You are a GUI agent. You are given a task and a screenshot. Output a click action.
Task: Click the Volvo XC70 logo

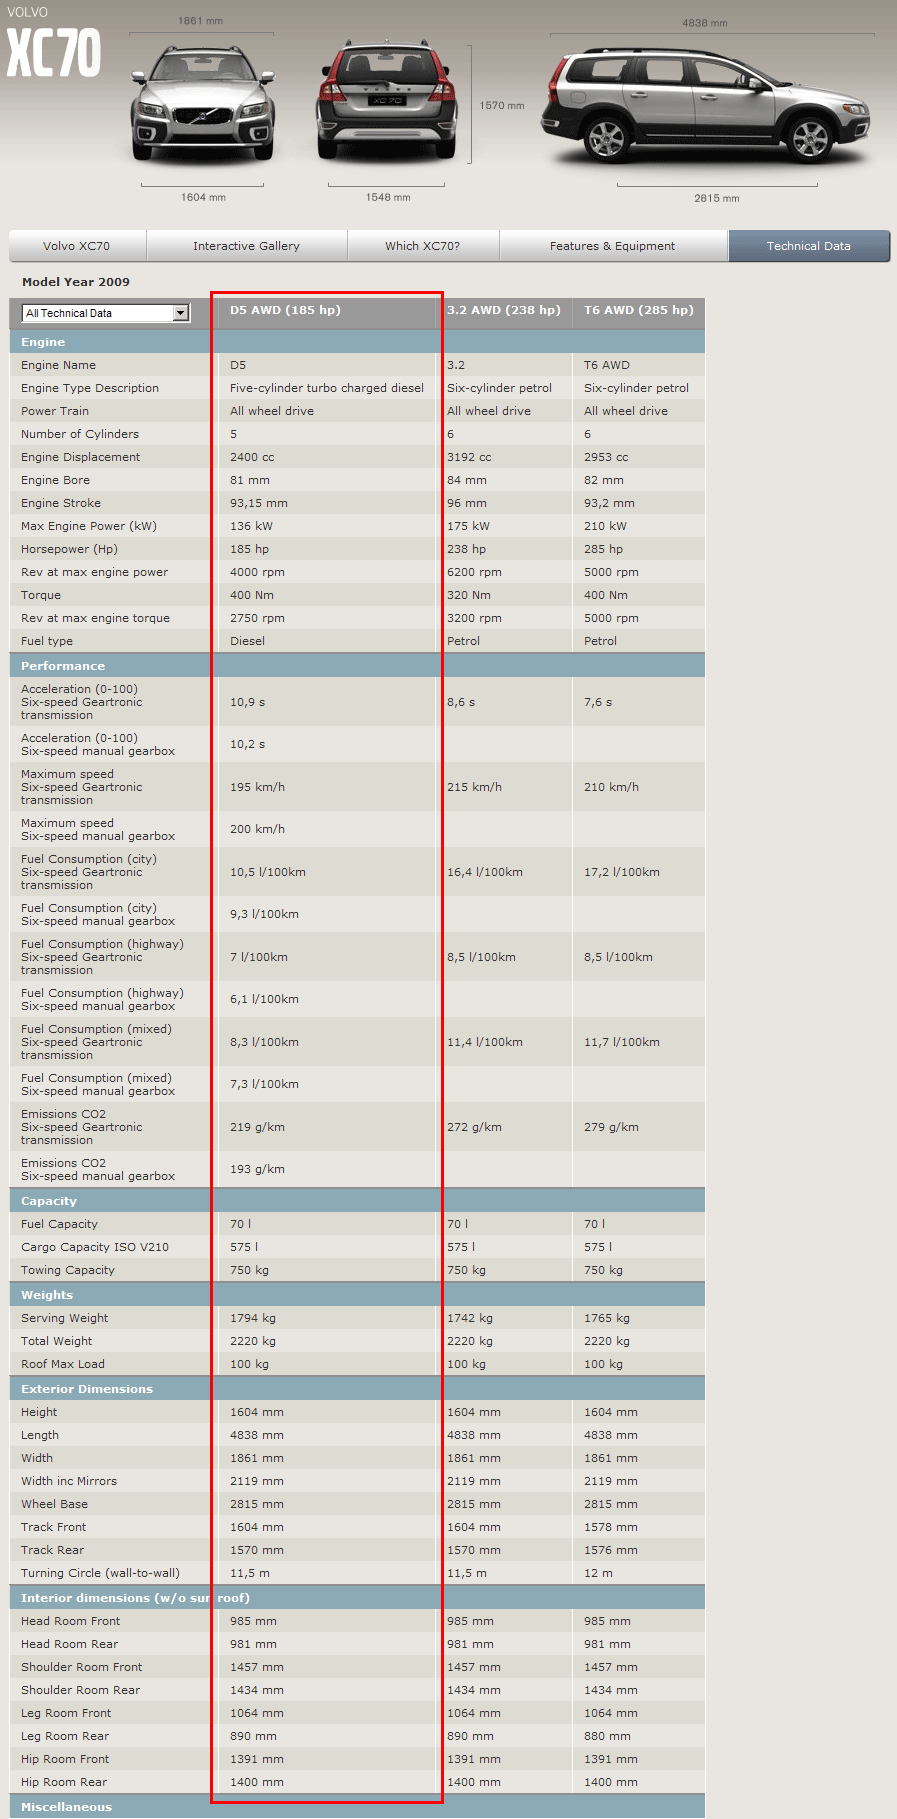pyautogui.click(x=53, y=44)
